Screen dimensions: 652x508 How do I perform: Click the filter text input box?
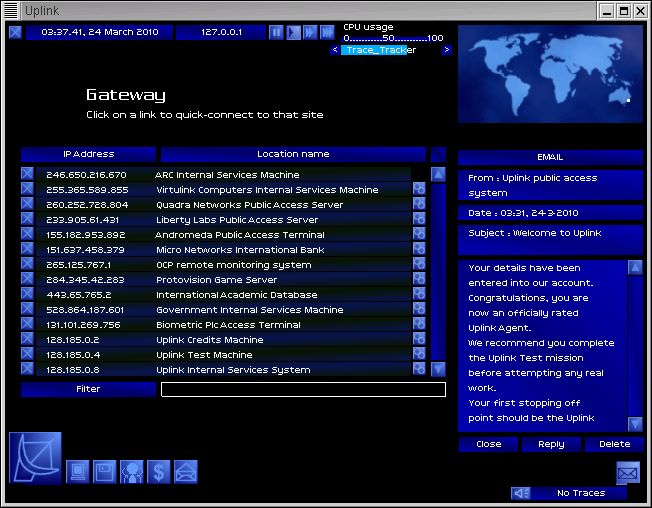click(x=304, y=390)
